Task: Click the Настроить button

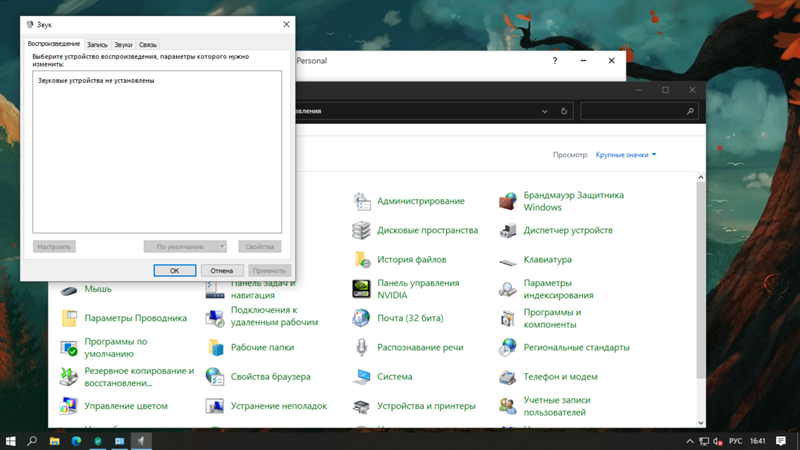Action: (x=54, y=246)
